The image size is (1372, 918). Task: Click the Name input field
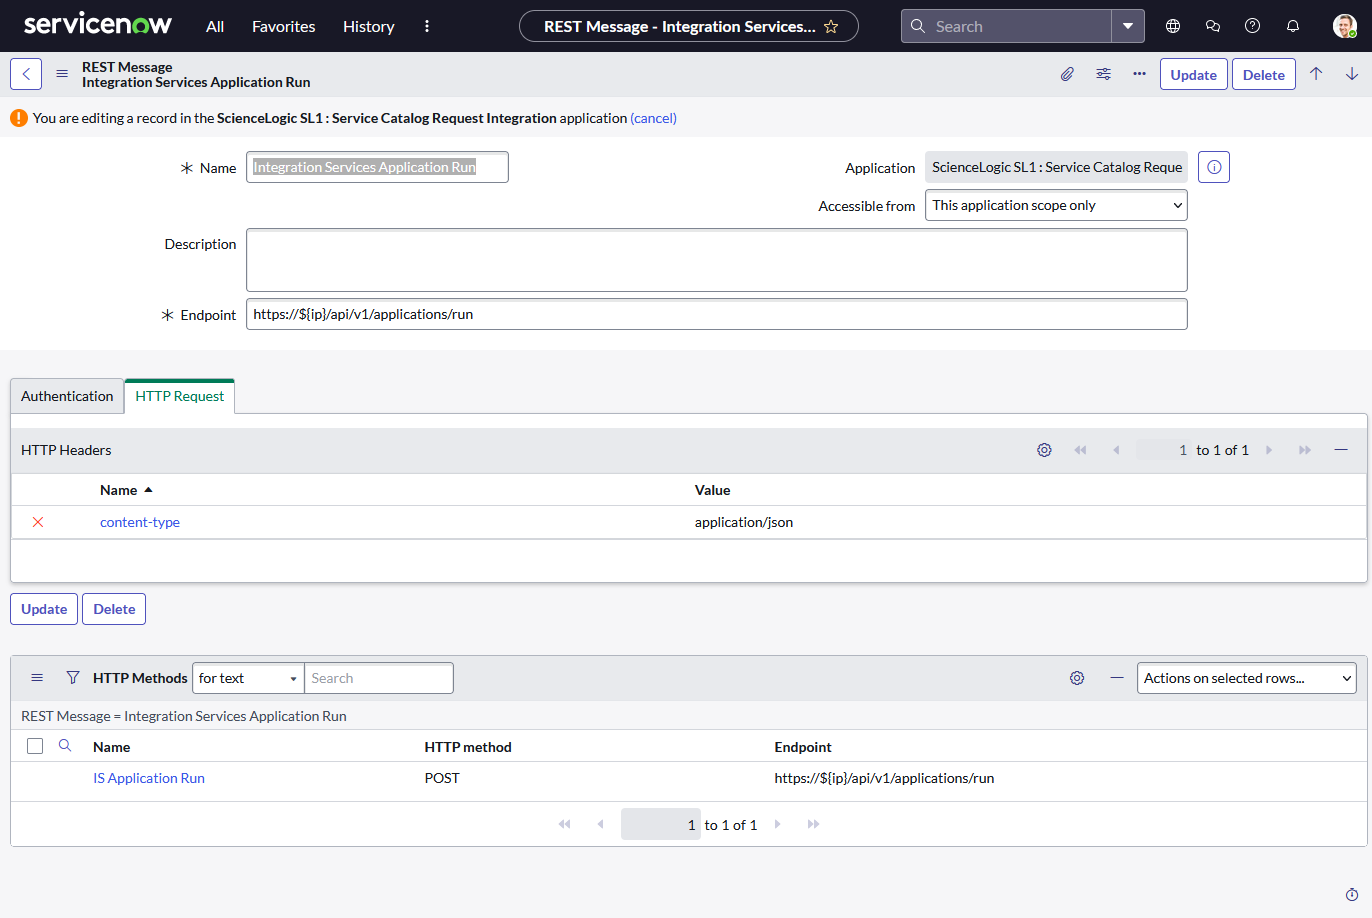click(x=377, y=167)
